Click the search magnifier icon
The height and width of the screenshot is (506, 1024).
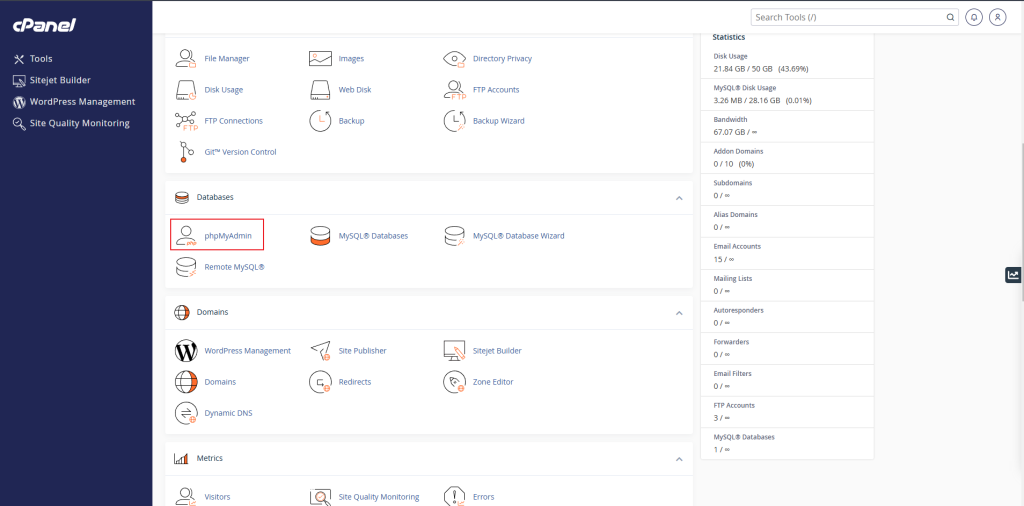[x=950, y=18]
